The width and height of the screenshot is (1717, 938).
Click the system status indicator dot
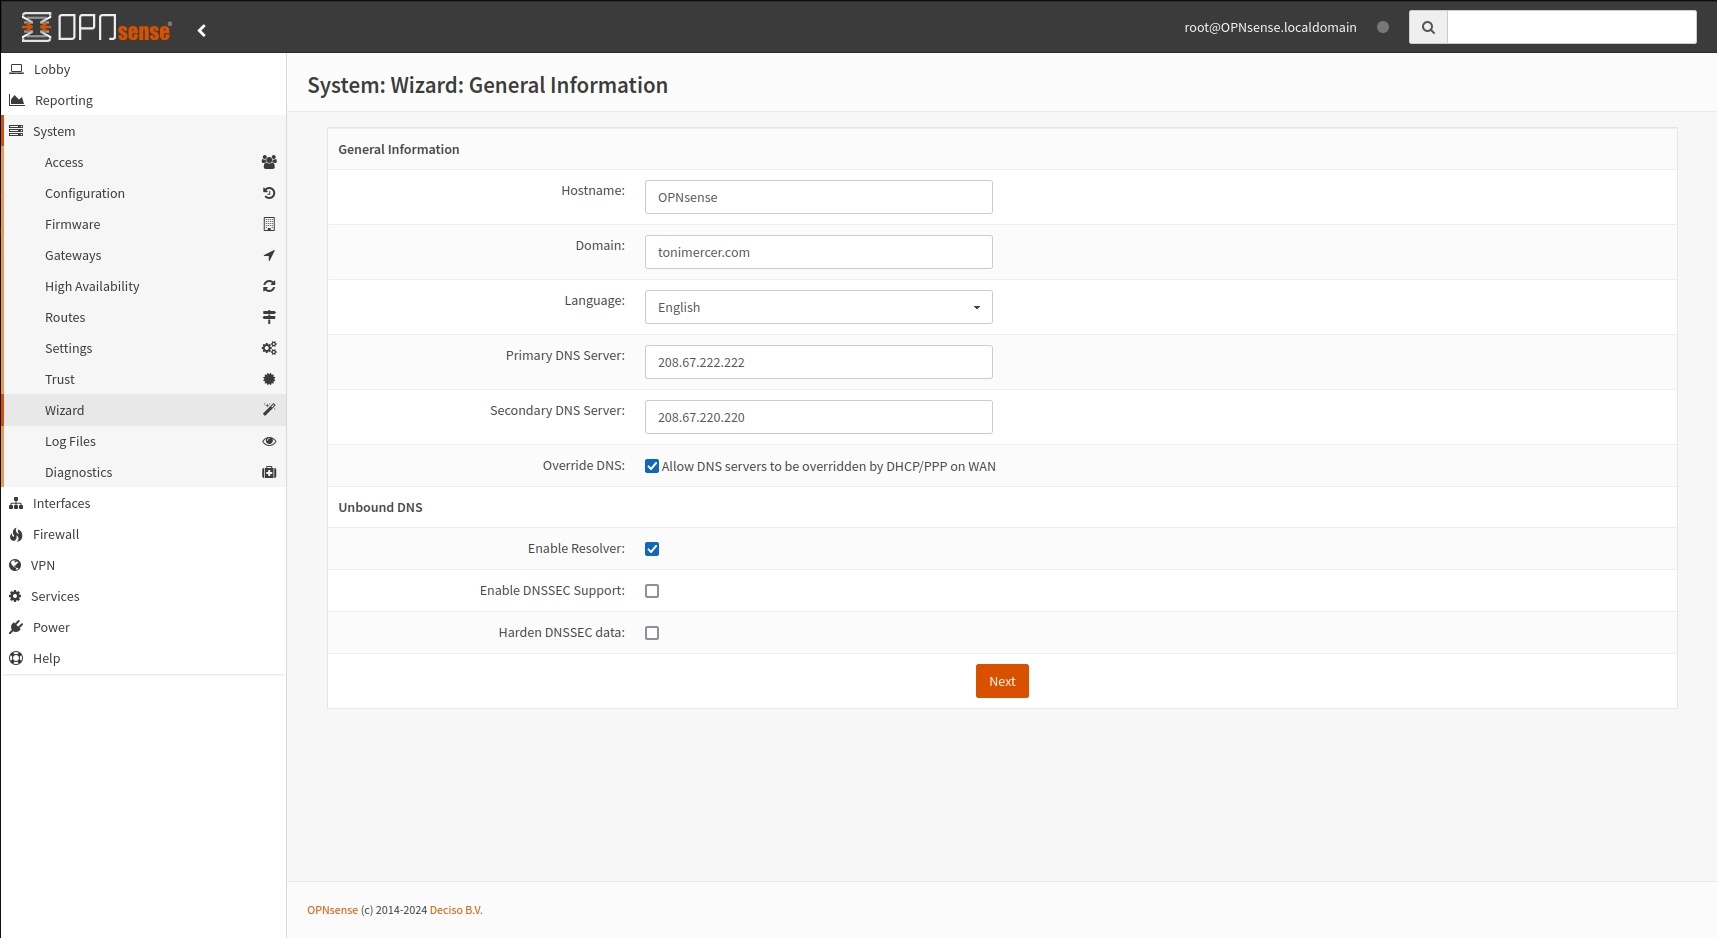click(x=1383, y=27)
